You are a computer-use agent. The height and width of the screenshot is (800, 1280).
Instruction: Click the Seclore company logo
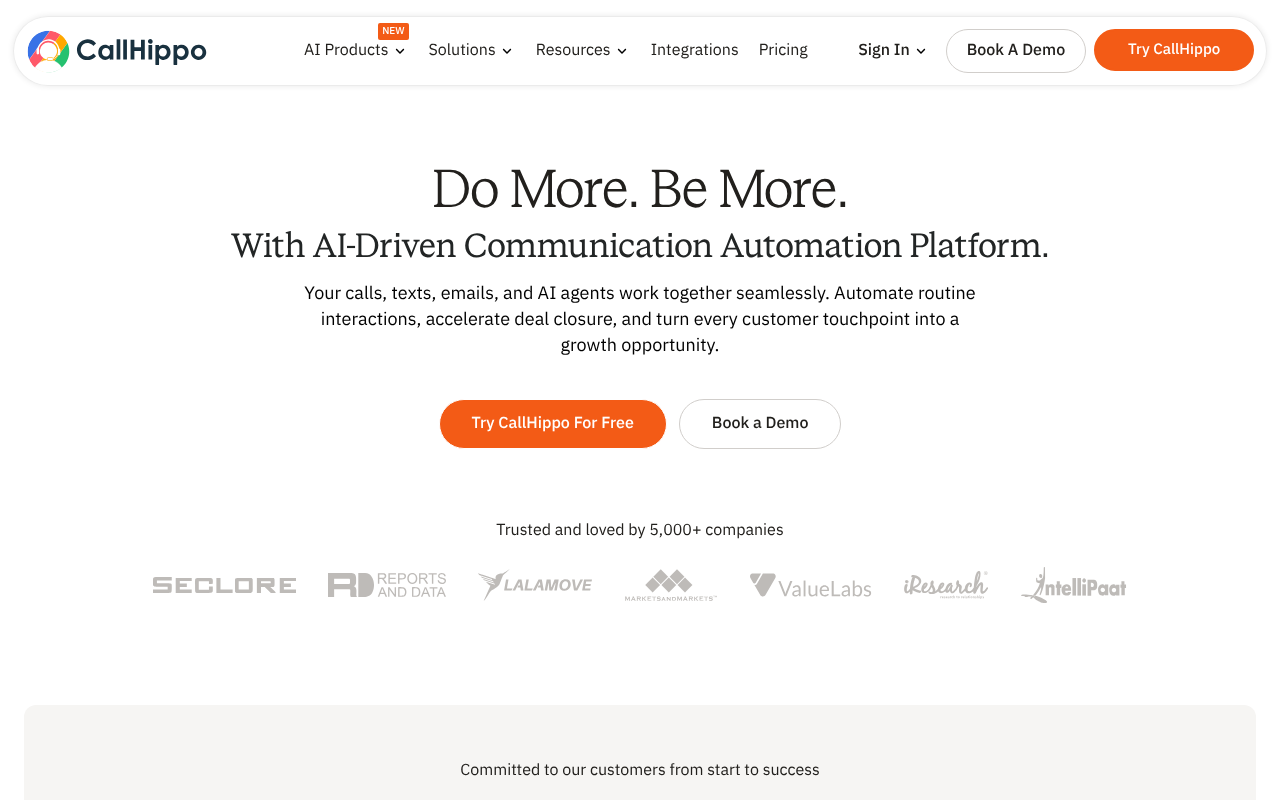coord(224,585)
